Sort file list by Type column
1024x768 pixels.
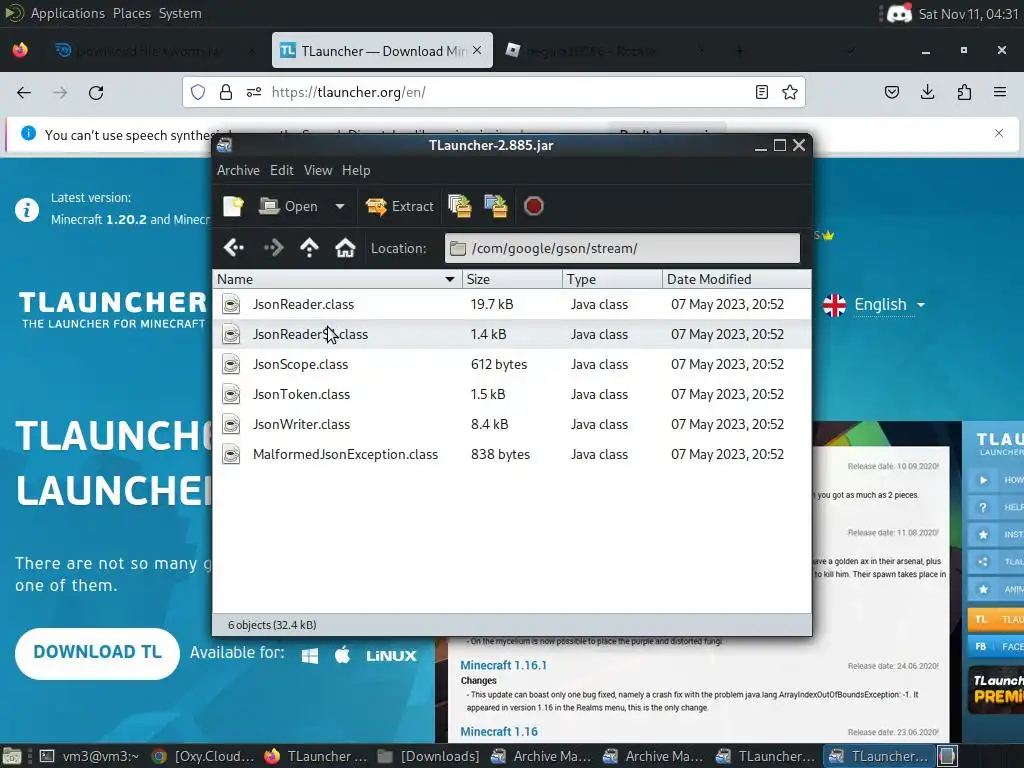pyautogui.click(x=612, y=279)
